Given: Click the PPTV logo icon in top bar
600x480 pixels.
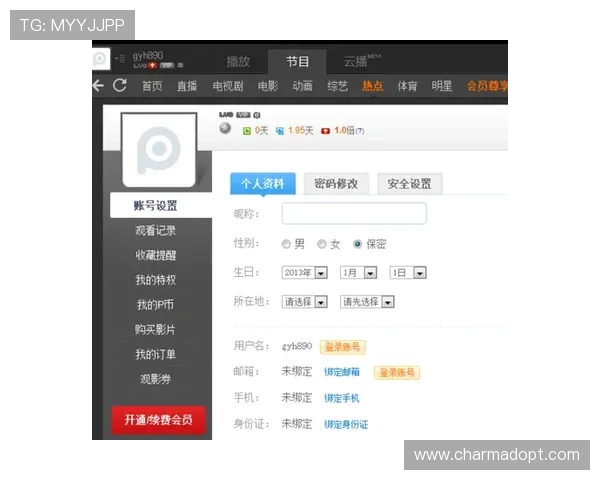Looking at the screenshot, I should (x=101, y=59).
